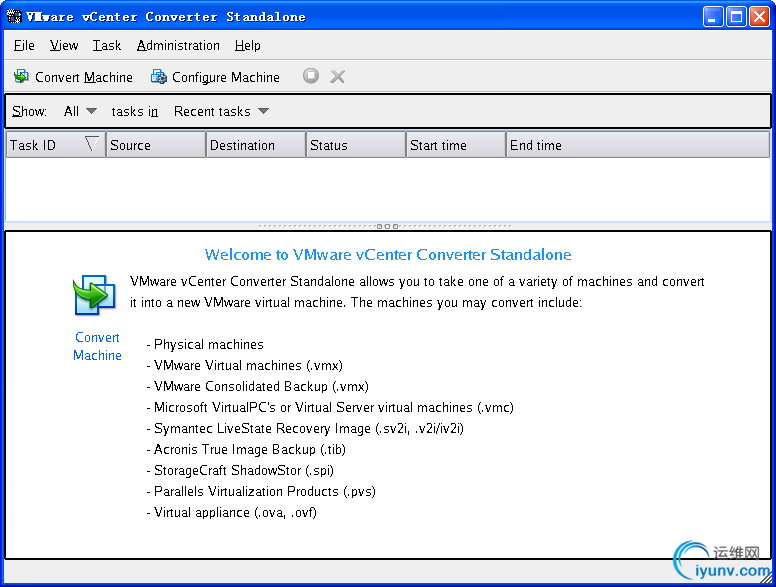776x587 pixels.
Task: Minimize the Converter Standalone window
Action: [x=713, y=17]
